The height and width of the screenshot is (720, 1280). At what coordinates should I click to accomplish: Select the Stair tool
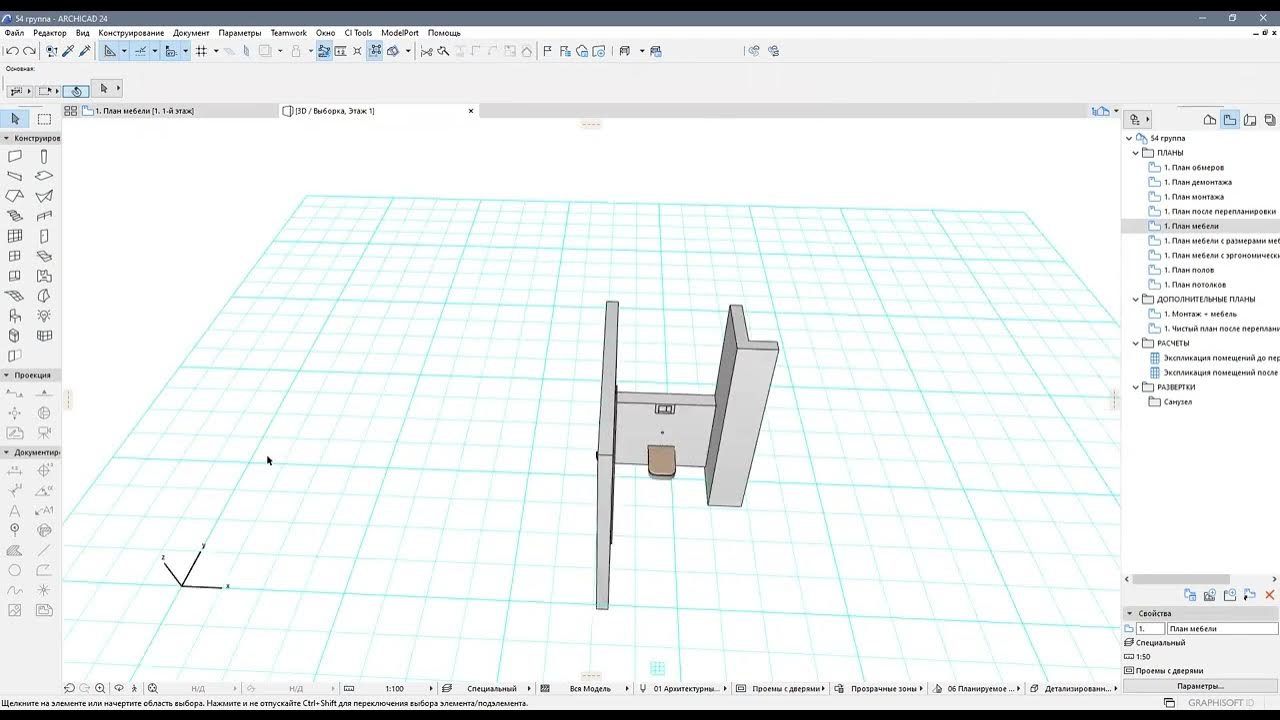coord(15,216)
